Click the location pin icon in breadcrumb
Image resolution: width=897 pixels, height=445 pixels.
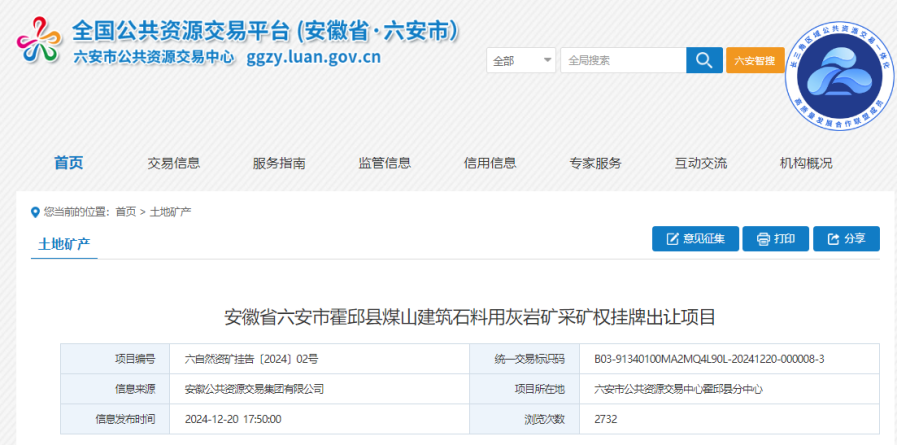(36, 212)
